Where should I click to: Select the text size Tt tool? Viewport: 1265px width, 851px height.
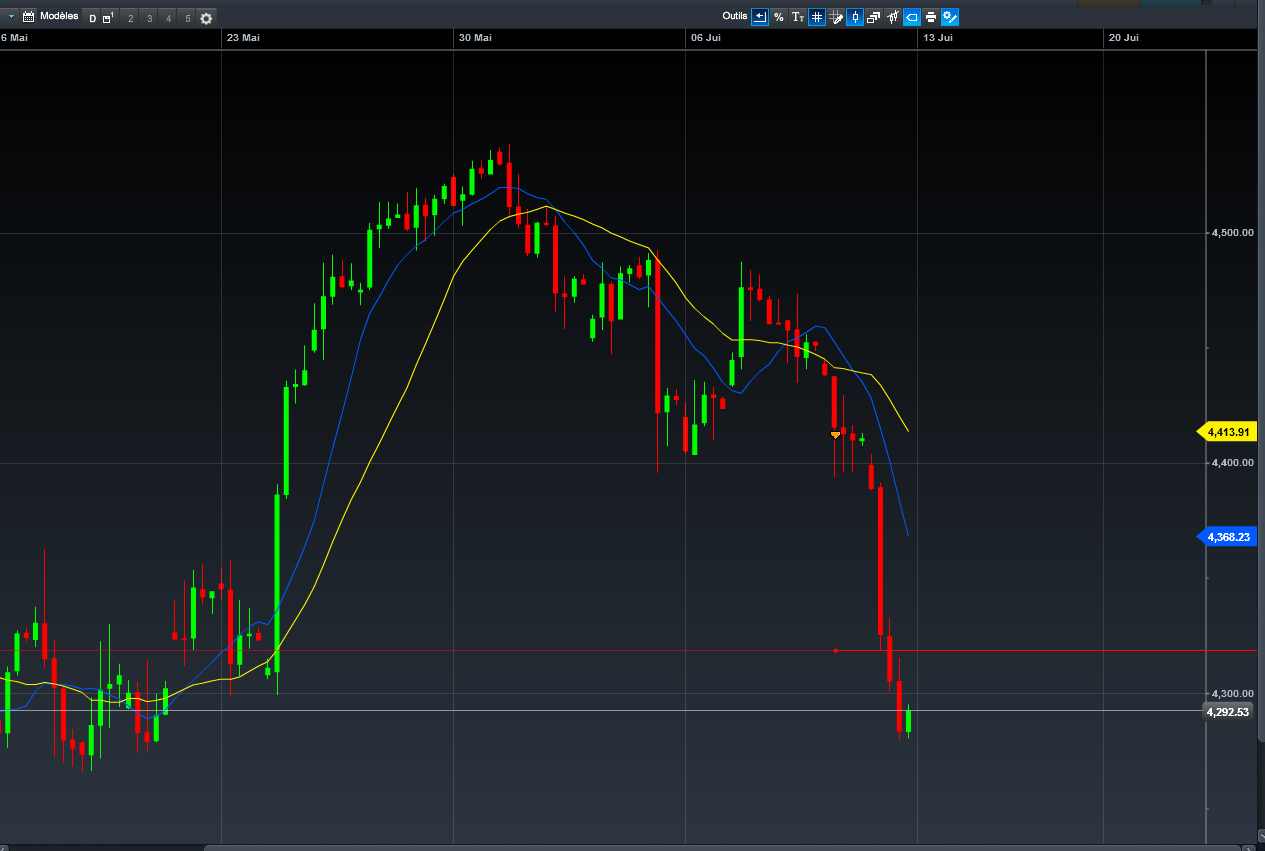point(798,17)
